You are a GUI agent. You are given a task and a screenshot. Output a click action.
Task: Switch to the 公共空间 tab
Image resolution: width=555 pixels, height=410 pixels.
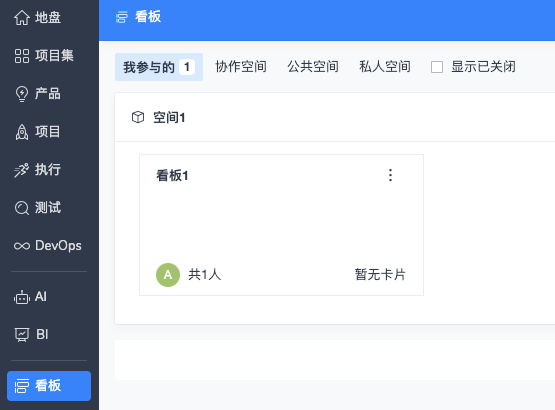click(313, 67)
